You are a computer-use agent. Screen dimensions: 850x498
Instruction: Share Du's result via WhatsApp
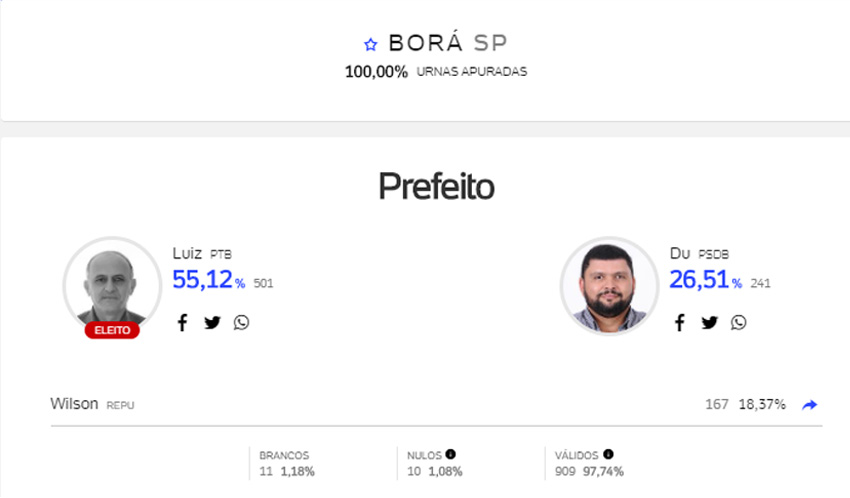738,322
